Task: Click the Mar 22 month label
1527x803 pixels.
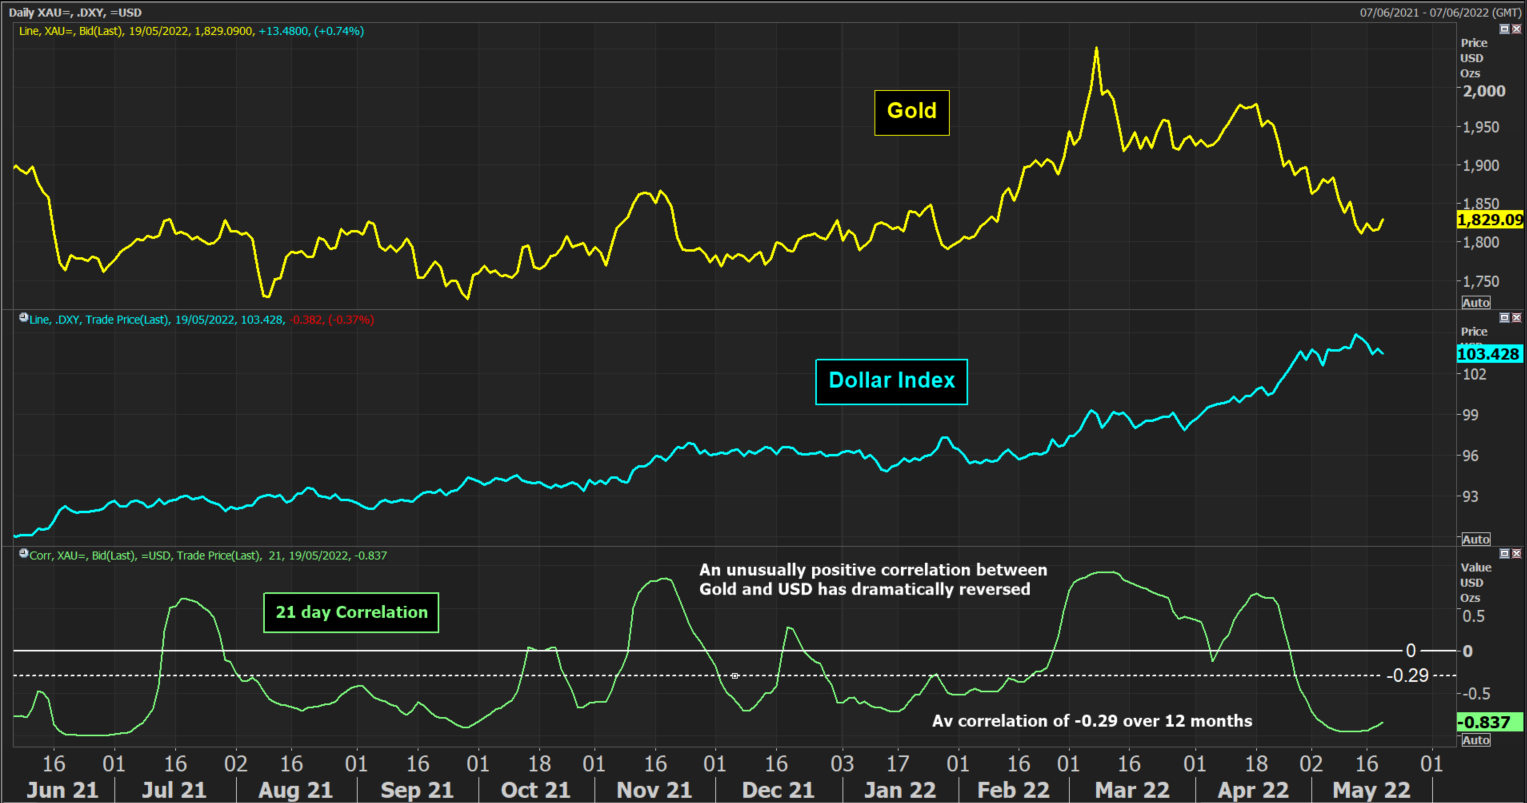Action: tap(1132, 790)
